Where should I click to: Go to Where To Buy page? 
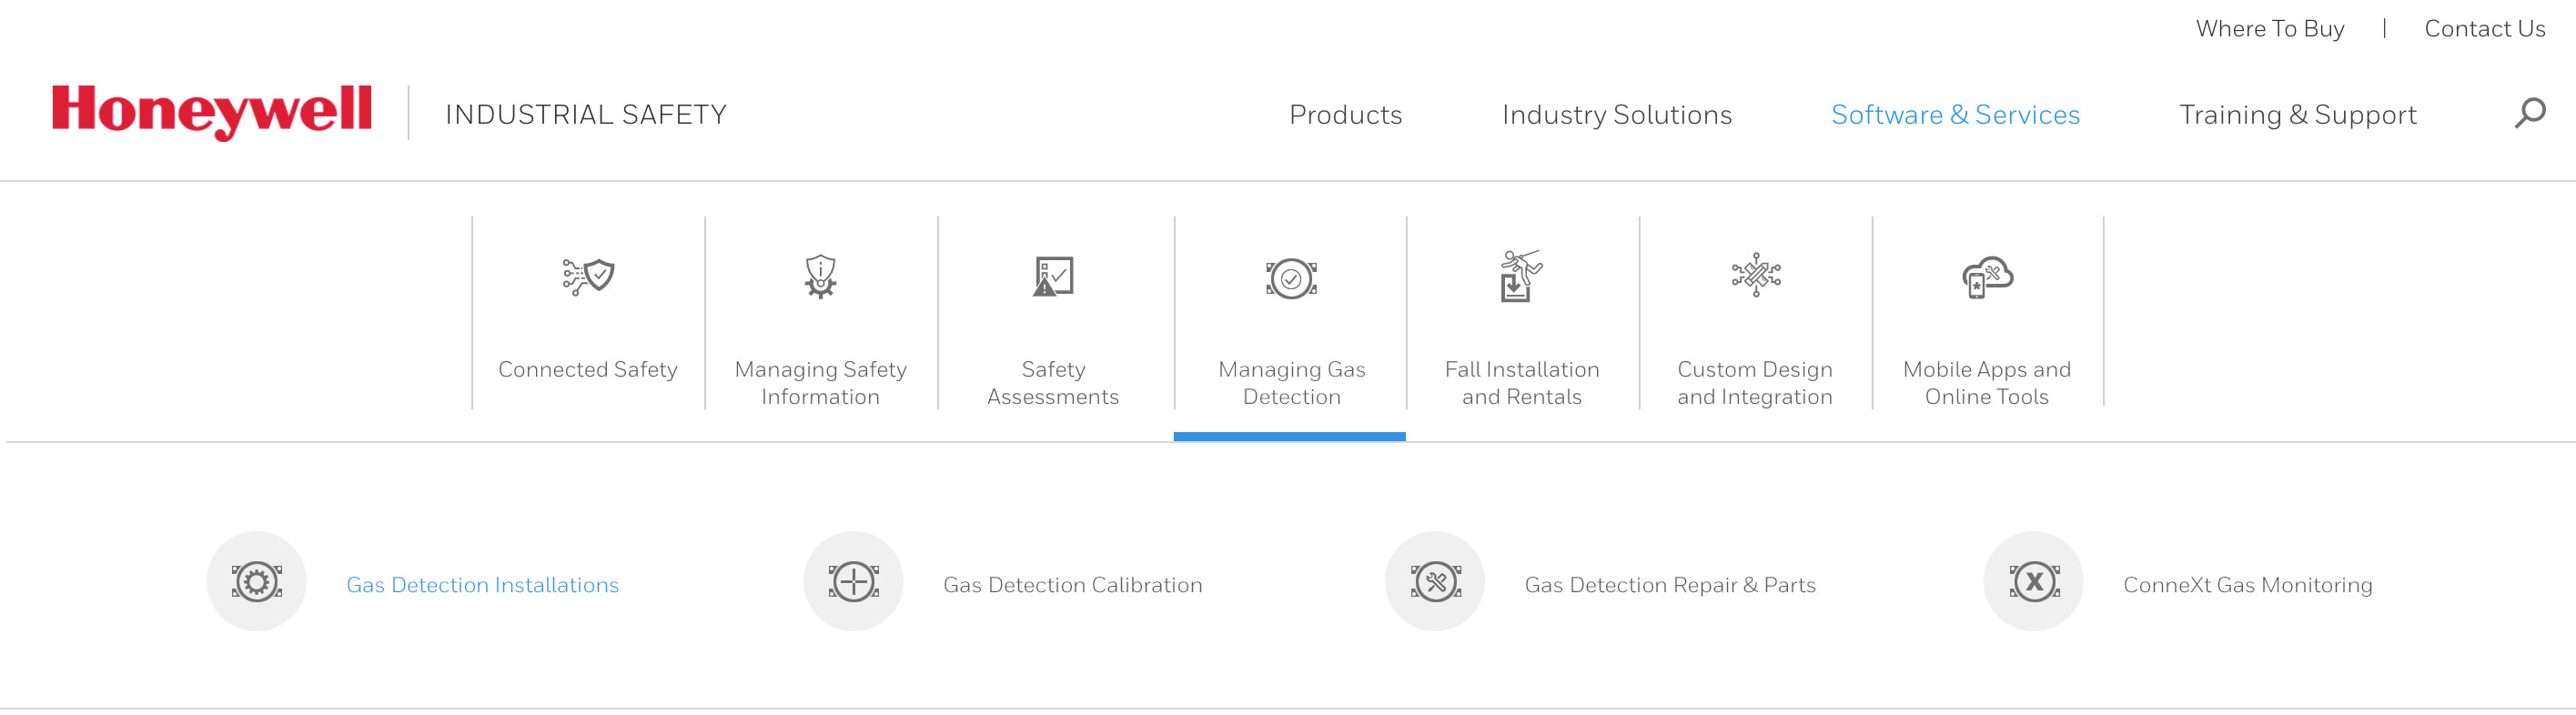coord(2269,29)
